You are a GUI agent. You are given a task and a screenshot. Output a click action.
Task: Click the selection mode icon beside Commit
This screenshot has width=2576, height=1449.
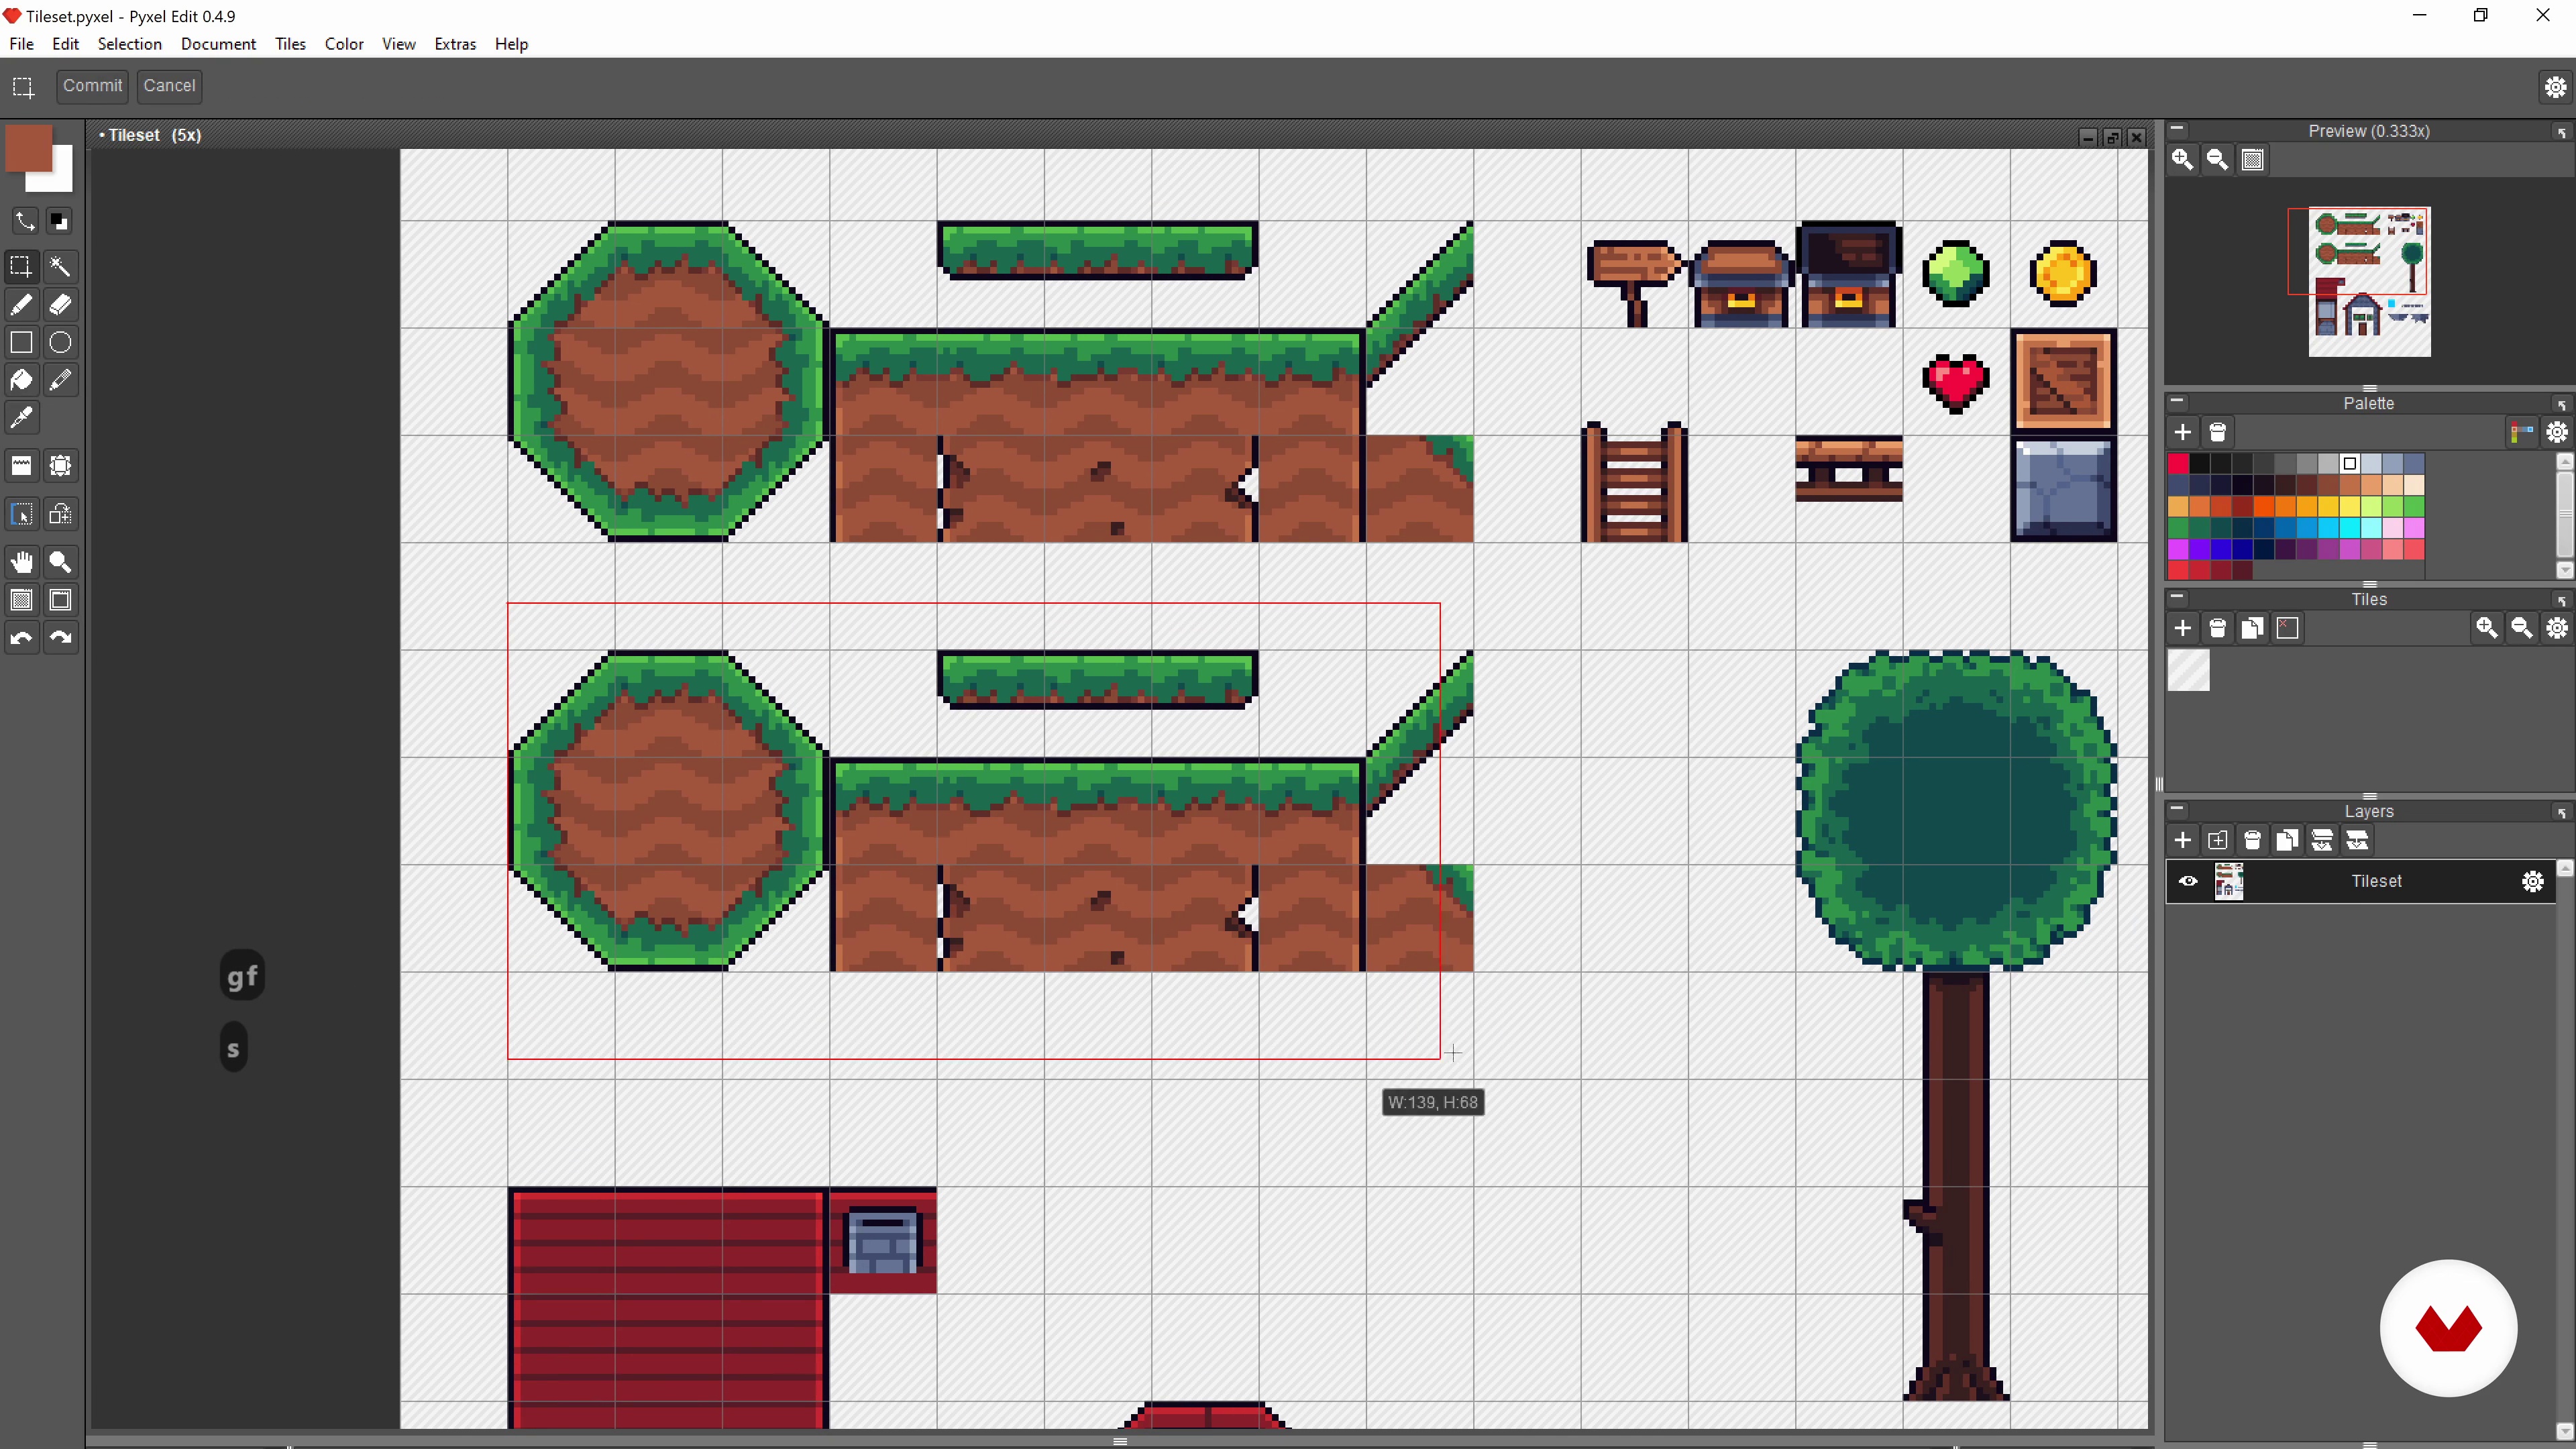tap(23, 87)
